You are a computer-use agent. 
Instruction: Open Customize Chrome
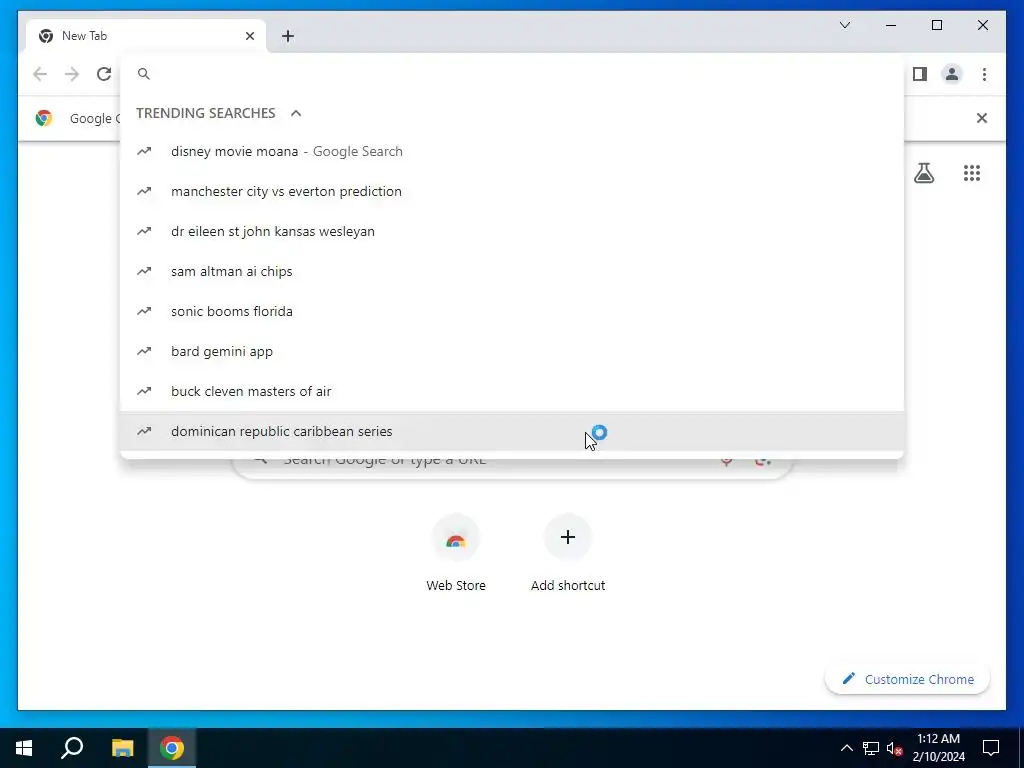tap(908, 679)
